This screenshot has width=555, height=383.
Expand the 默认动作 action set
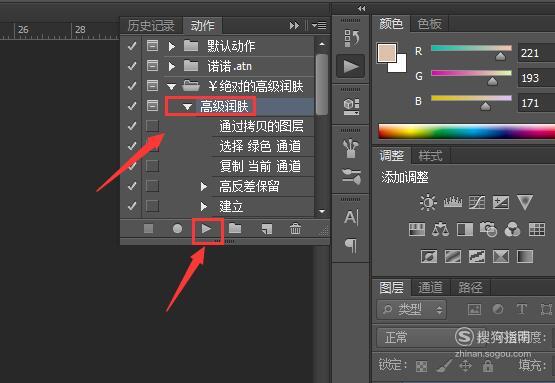[172, 46]
